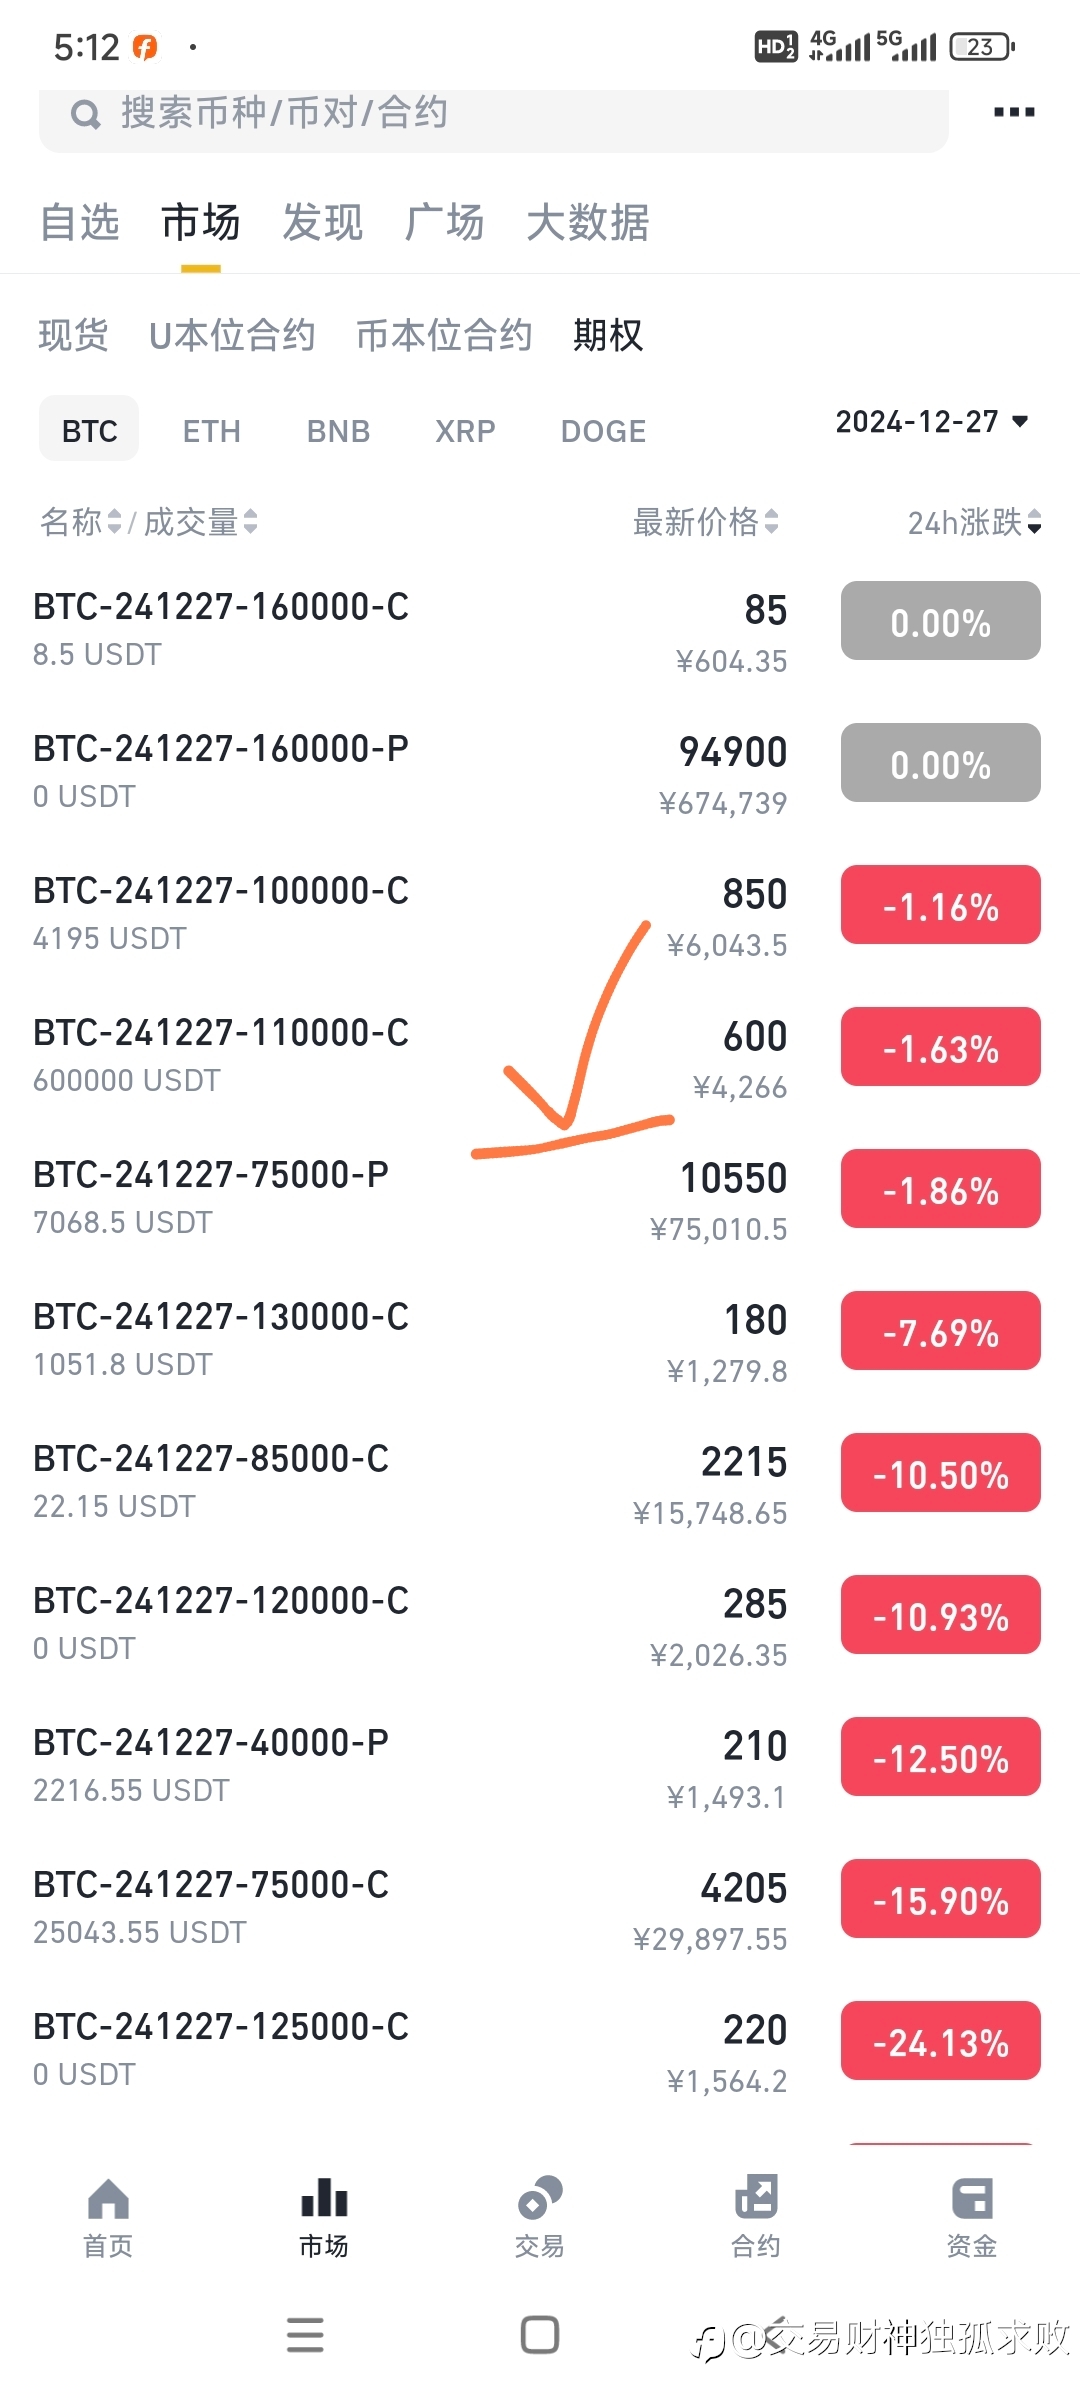The height and width of the screenshot is (2400, 1080).
Task: Switch to the U本位合约 tab
Action: pyautogui.click(x=232, y=335)
